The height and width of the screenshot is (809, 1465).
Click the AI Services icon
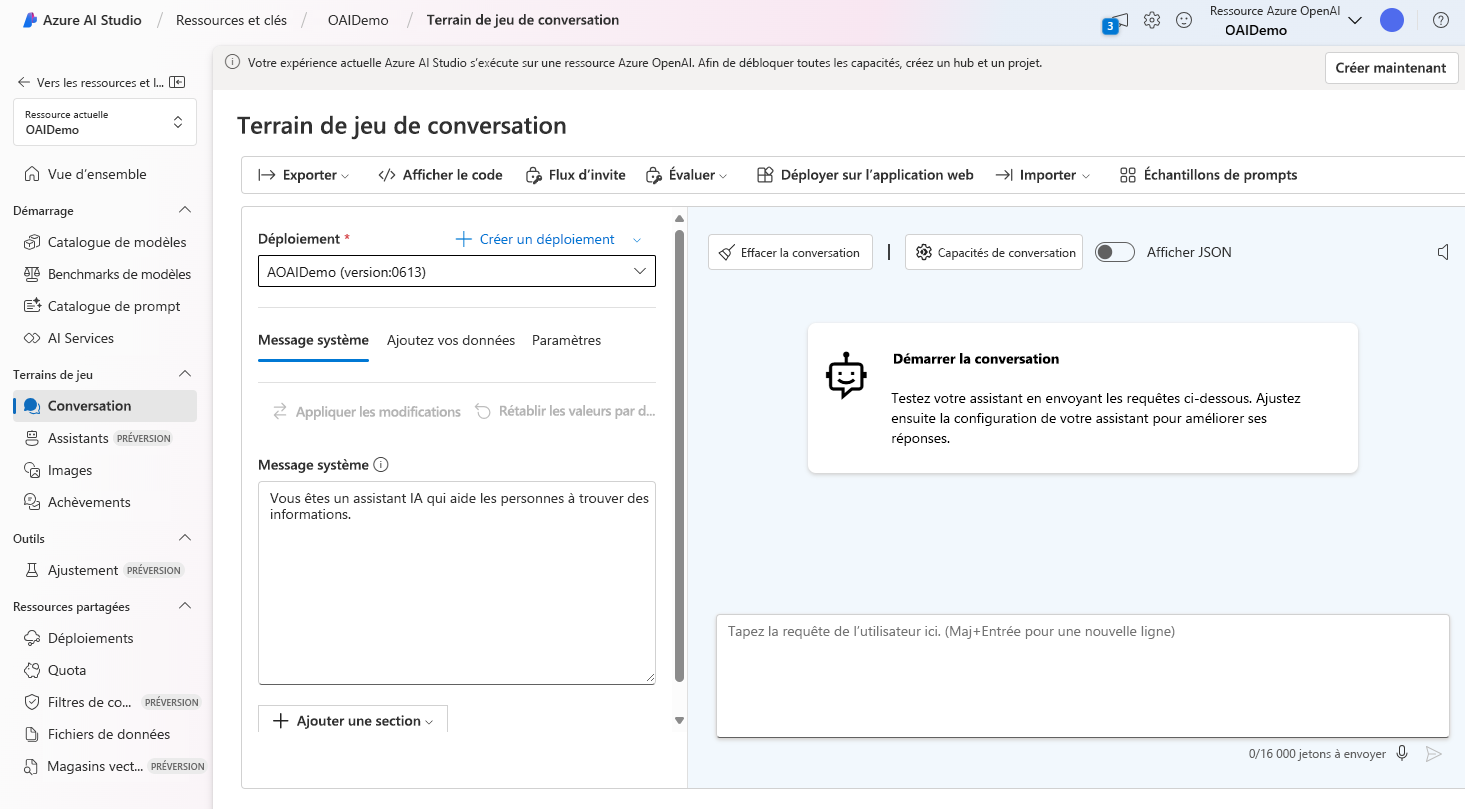pyautogui.click(x=32, y=338)
